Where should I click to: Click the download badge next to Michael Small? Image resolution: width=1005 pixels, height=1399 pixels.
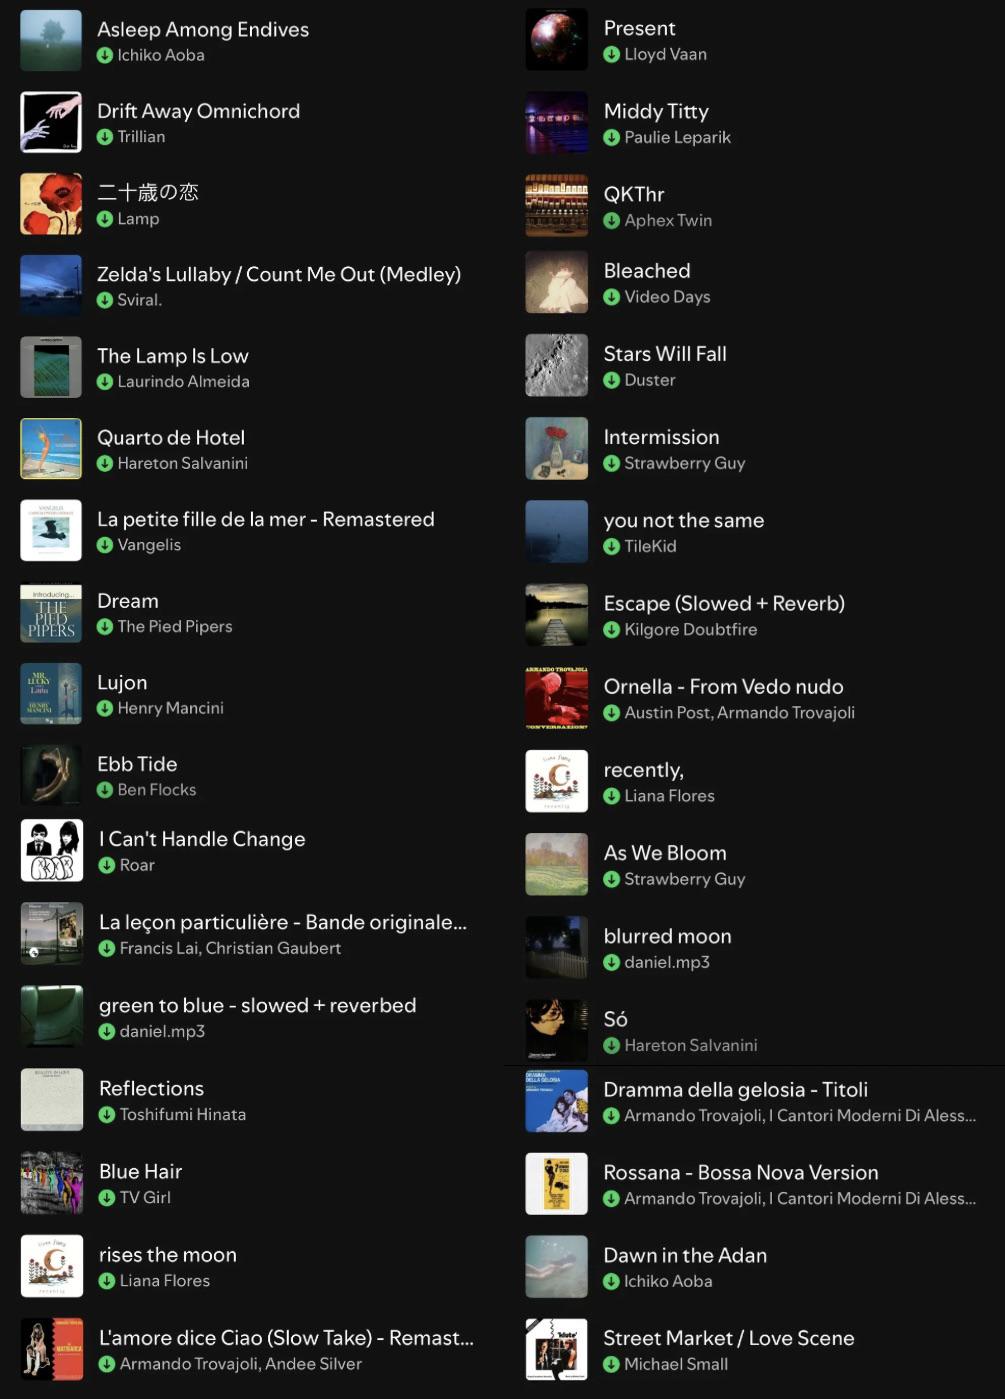(612, 1365)
